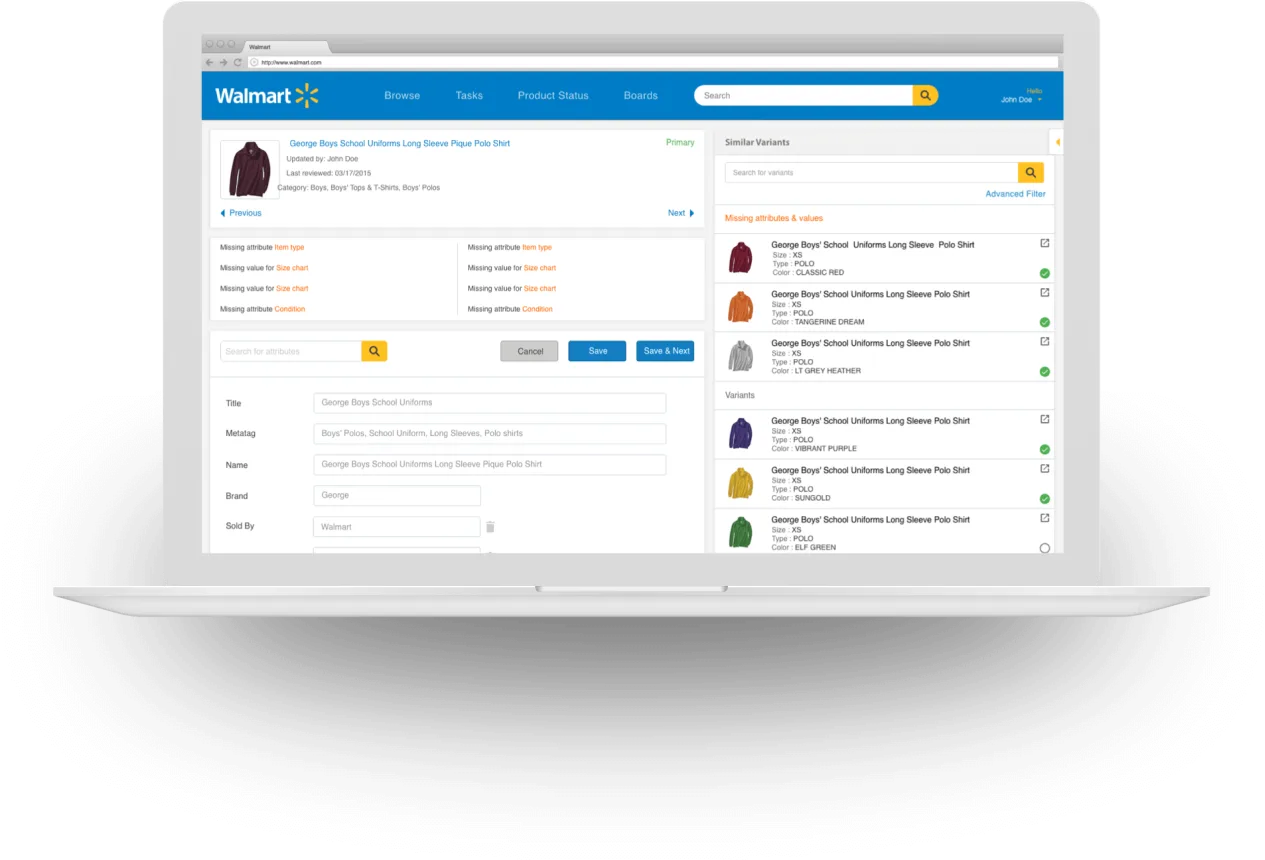The width and height of the screenshot is (1265, 860).
Task: Click the TANGERINE DREAM shirt thumbnail
Action: pos(740,307)
